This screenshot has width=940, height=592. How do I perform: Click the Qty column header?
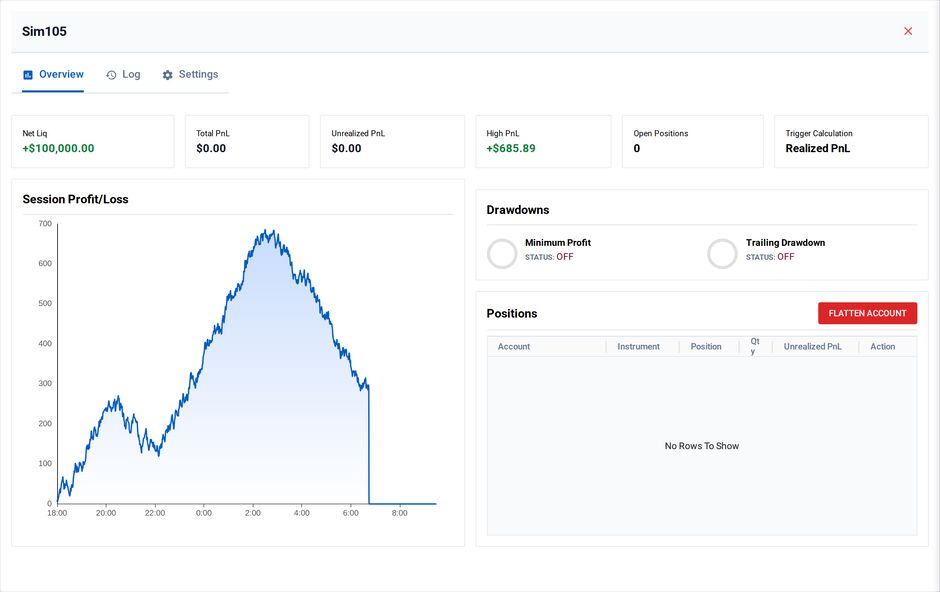[x=755, y=346]
